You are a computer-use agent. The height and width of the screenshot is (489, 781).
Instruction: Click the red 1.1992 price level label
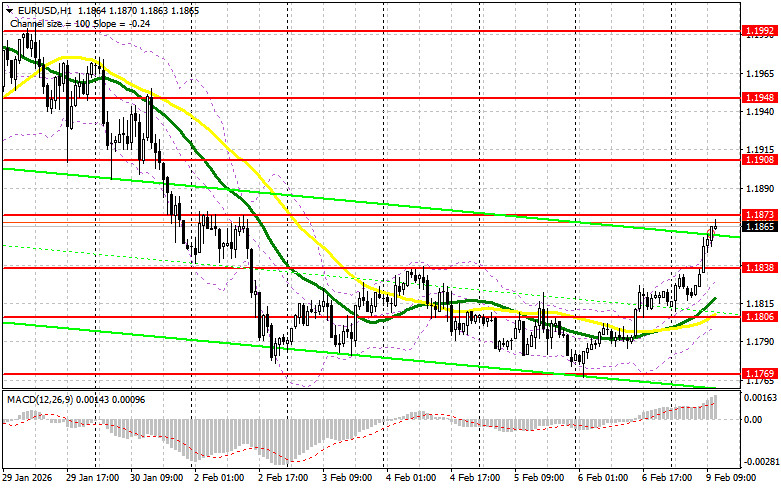coord(760,31)
